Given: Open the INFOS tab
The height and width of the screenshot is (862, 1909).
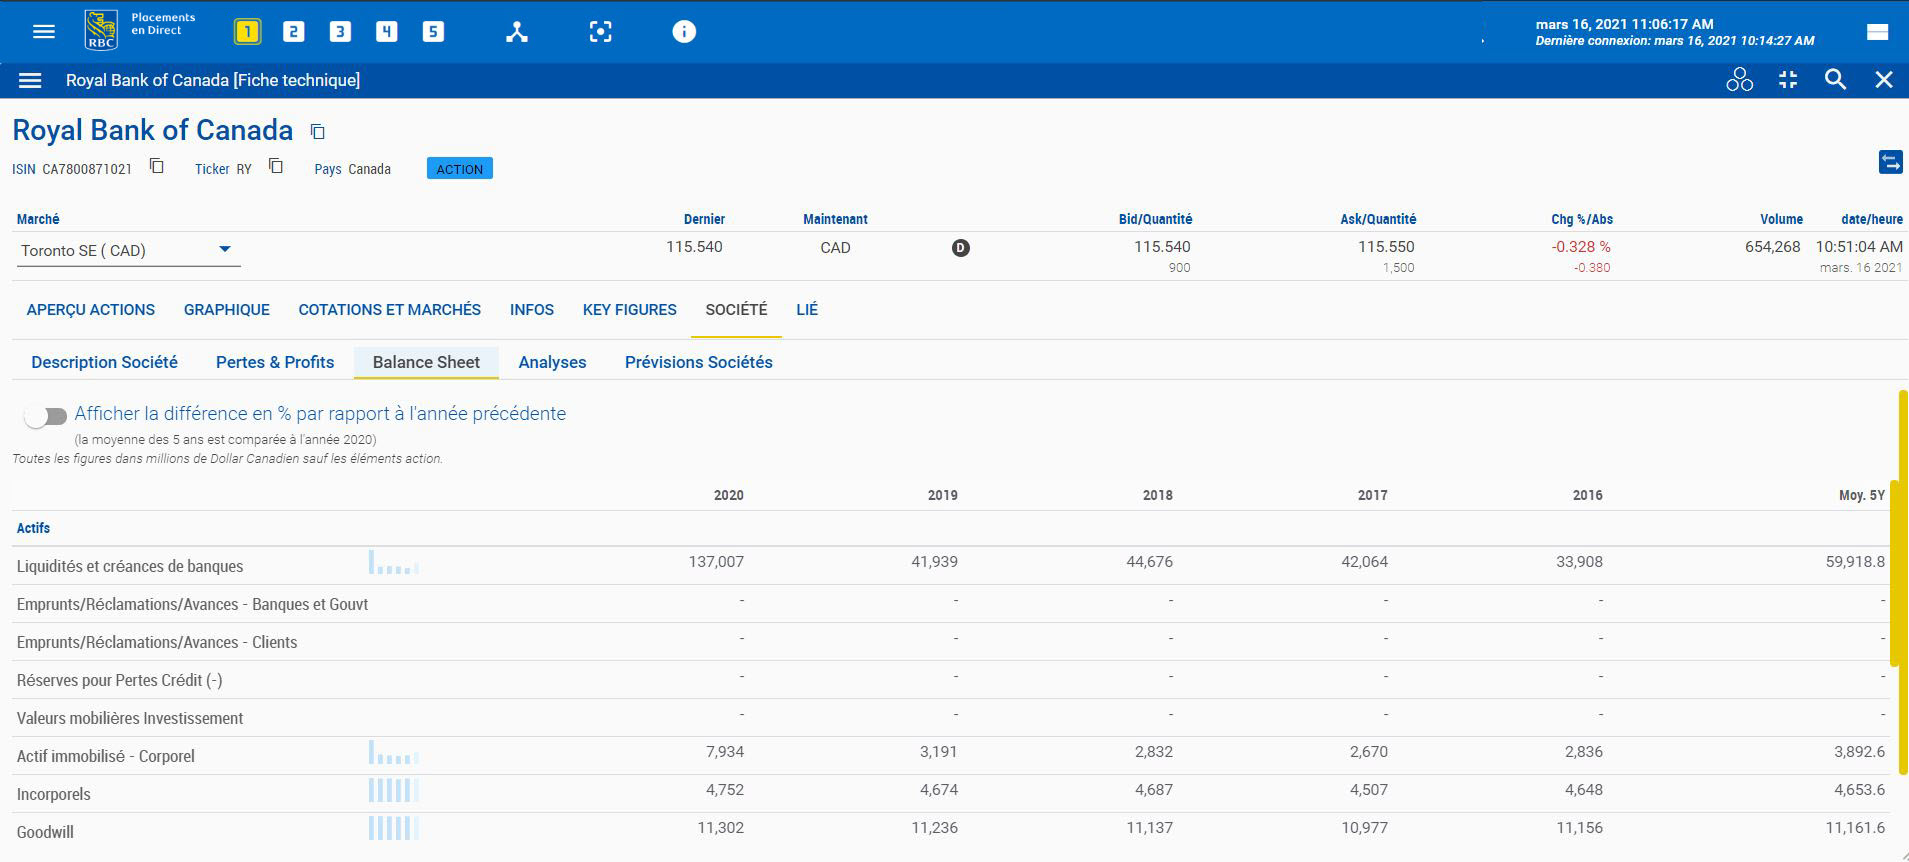Looking at the screenshot, I should pyautogui.click(x=532, y=310).
